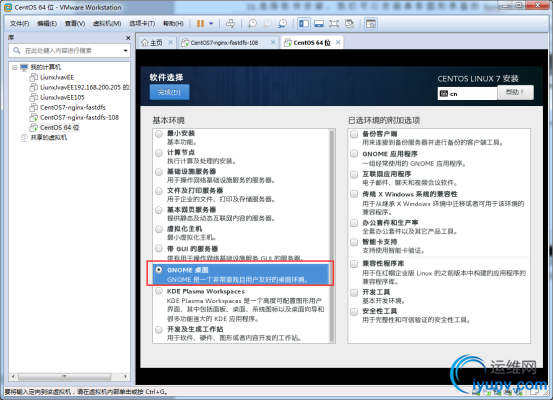The height and width of the screenshot is (401, 553).
Task: Open the 虚拟机(M) menu
Action: click(107, 24)
